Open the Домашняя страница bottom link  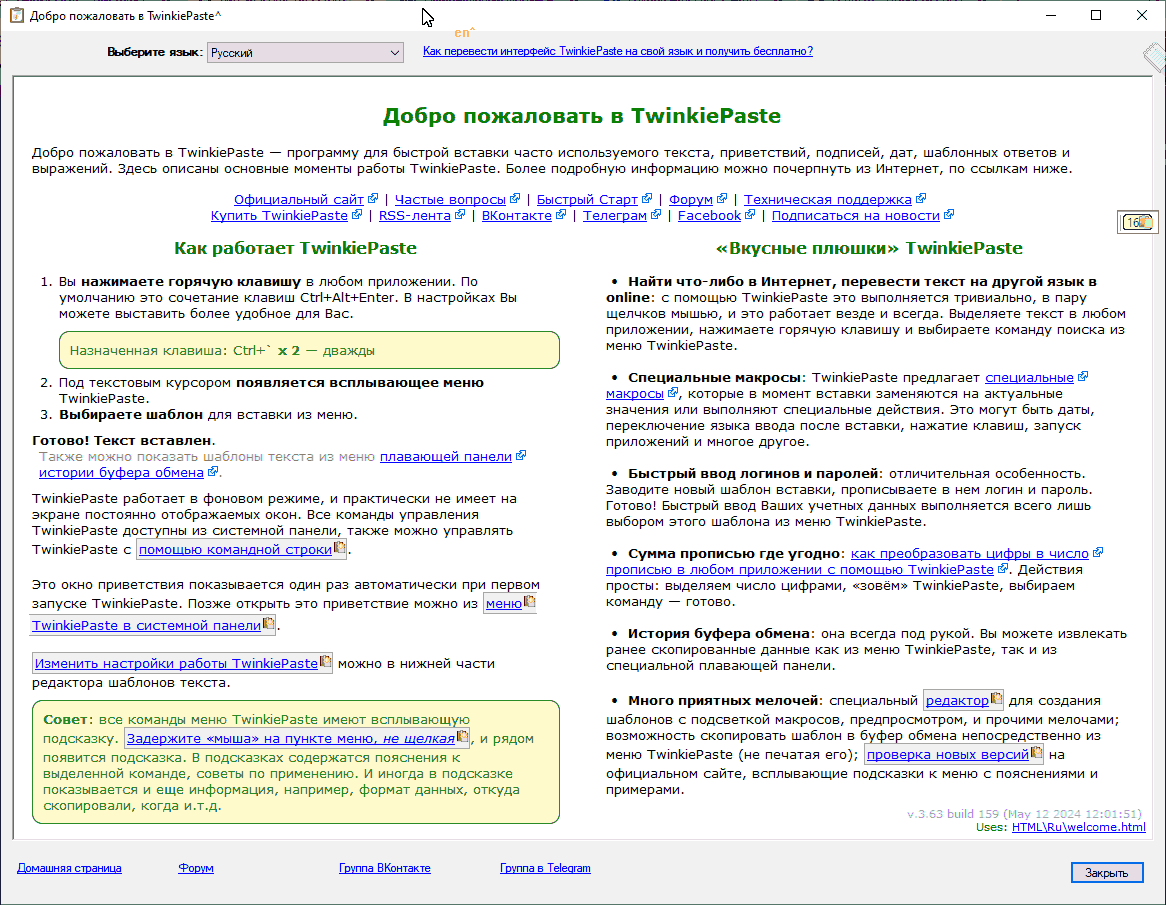tap(69, 868)
